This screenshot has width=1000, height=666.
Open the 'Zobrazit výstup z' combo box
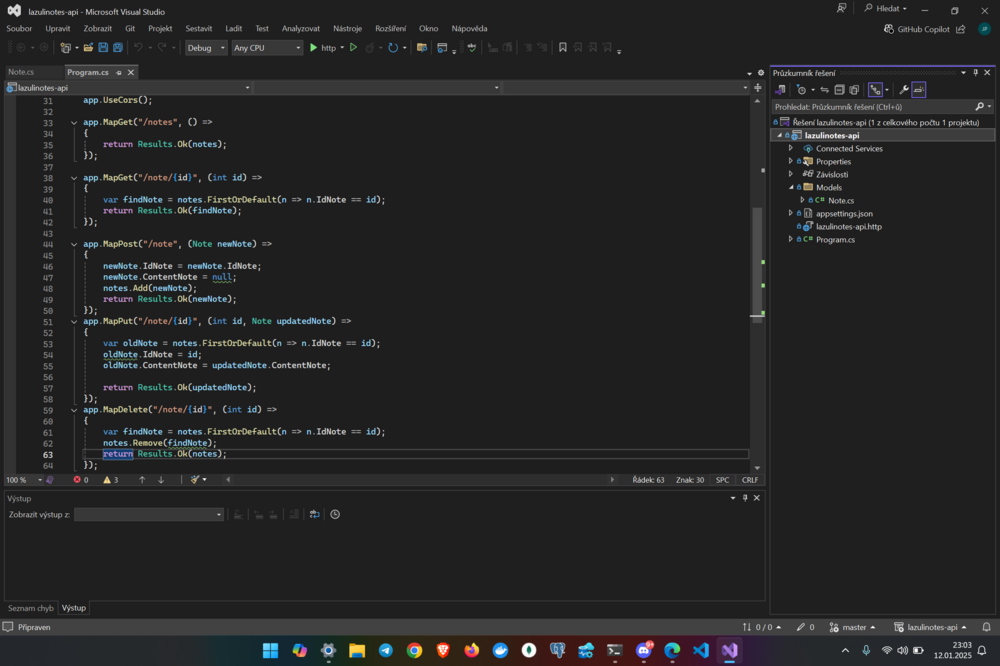[x=149, y=514]
